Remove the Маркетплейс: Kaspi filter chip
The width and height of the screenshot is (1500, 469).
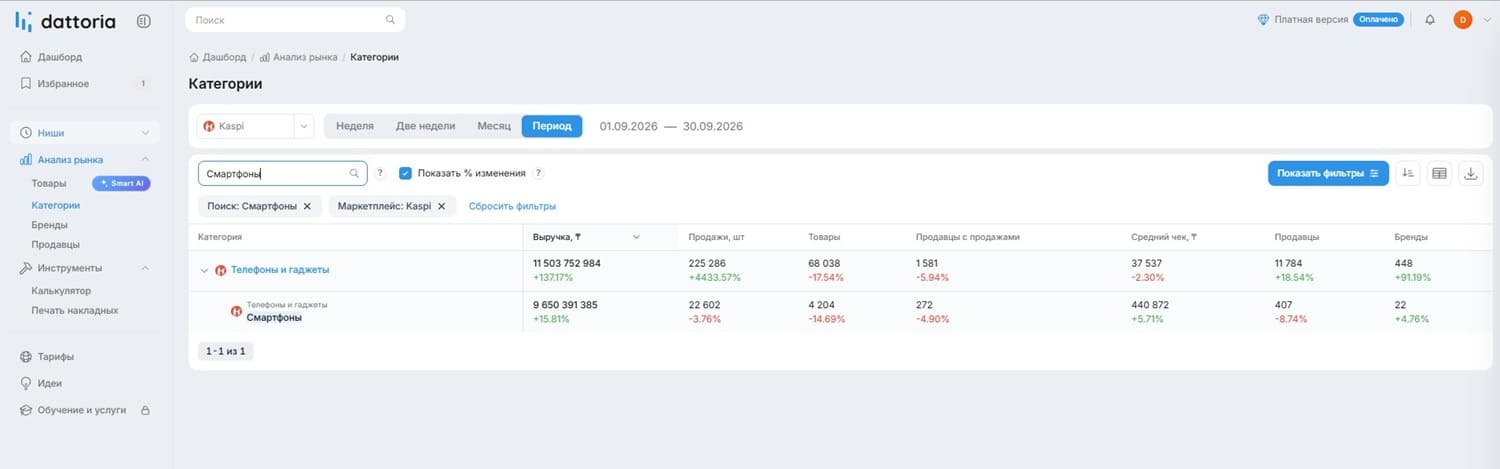coord(441,206)
